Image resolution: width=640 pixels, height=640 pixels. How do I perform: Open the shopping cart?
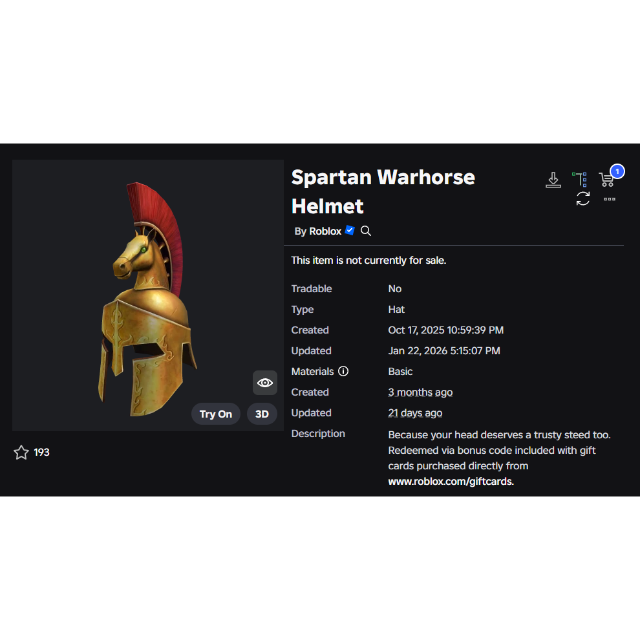click(x=607, y=180)
